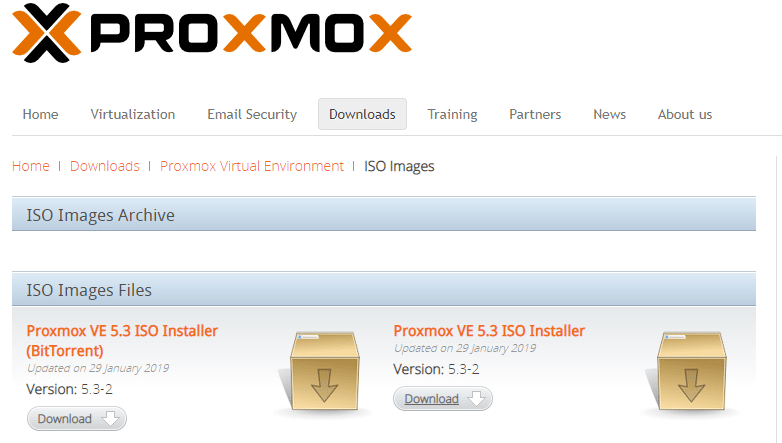782x443 pixels.
Task: Follow Proxmox Virtual Environment breadcrumb link
Action: (x=252, y=166)
